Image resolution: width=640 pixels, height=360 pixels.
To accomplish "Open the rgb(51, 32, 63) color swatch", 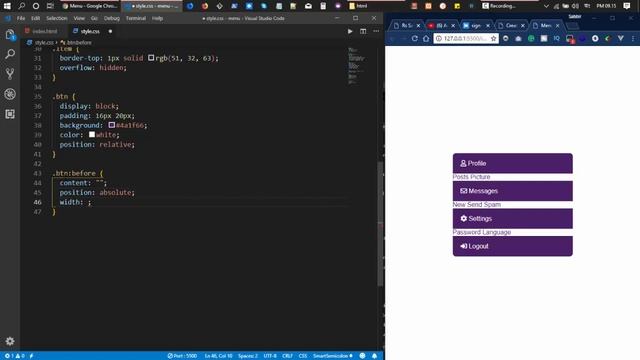I will (x=151, y=58).
